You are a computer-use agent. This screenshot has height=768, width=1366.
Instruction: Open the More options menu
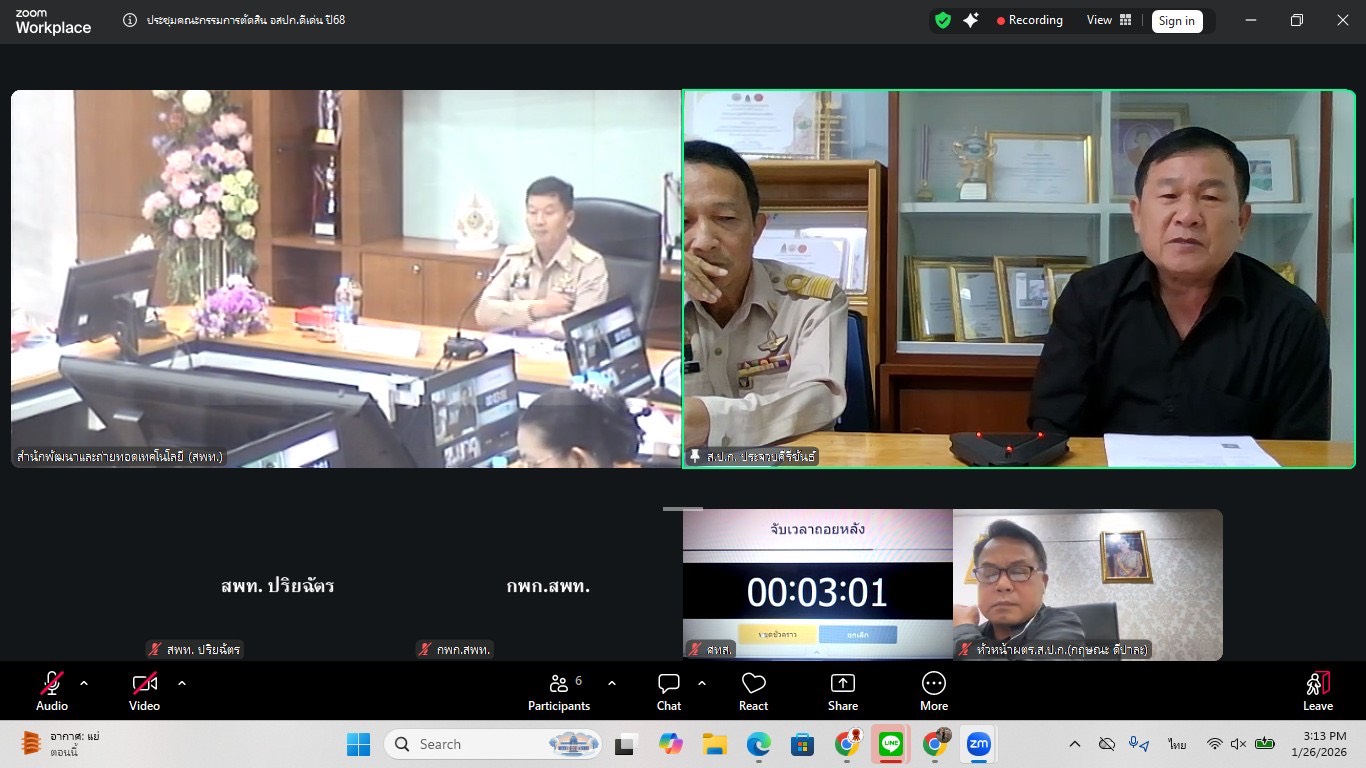tap(932, 690)
